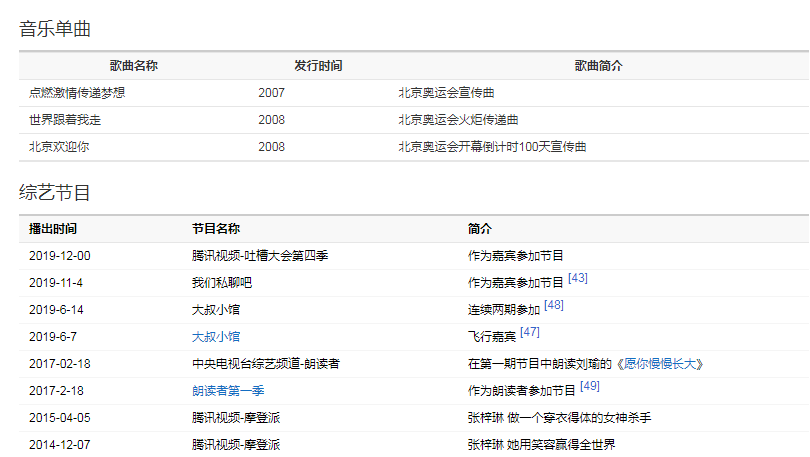
Task: Select the song 点燃激情传递梦想 cell
Action: pos(78,93)
